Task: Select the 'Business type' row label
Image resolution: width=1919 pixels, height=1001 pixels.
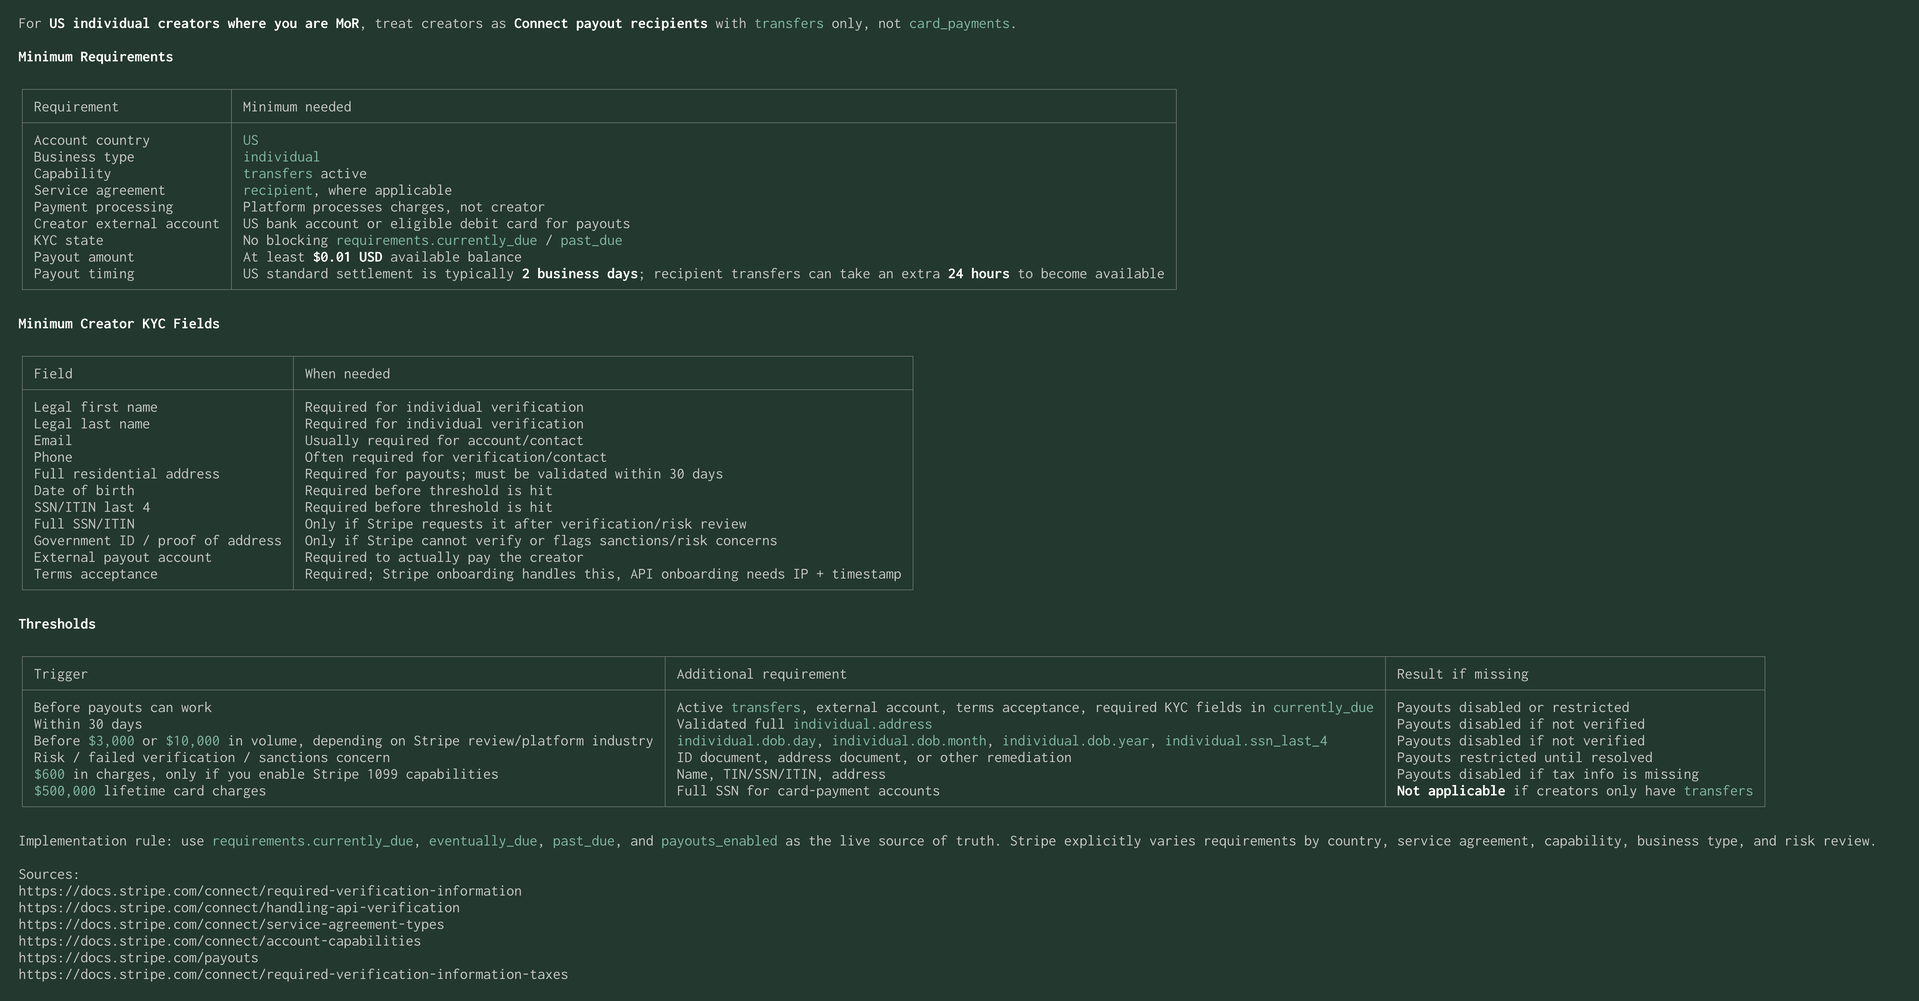Action: (x=84, y=157)
